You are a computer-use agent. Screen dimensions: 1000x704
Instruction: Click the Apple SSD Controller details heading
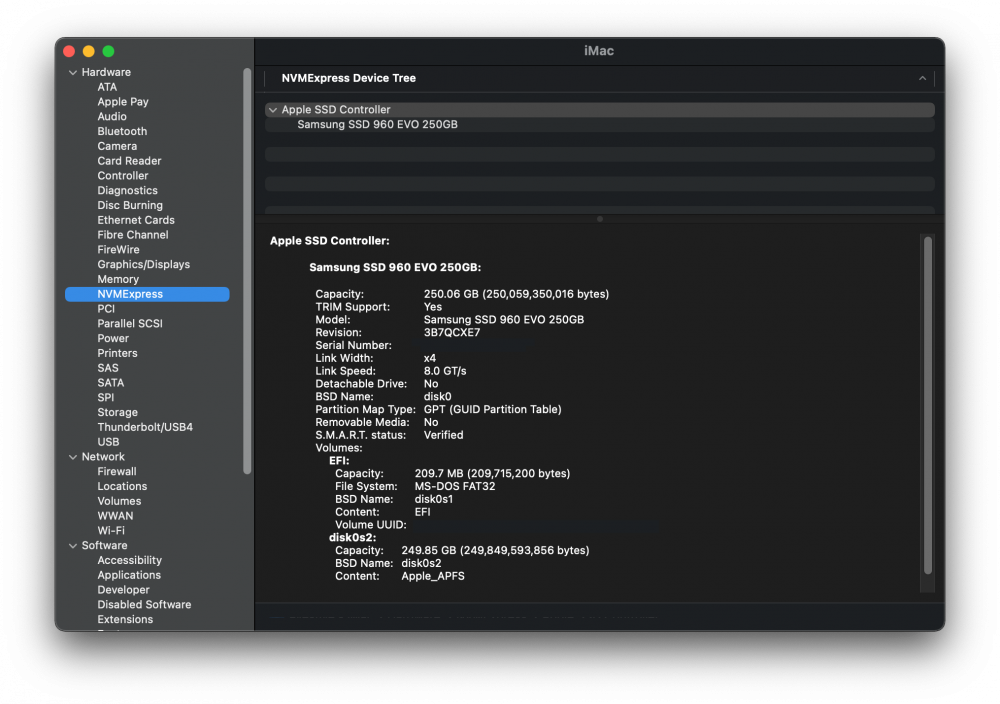[x=329, y=241]
